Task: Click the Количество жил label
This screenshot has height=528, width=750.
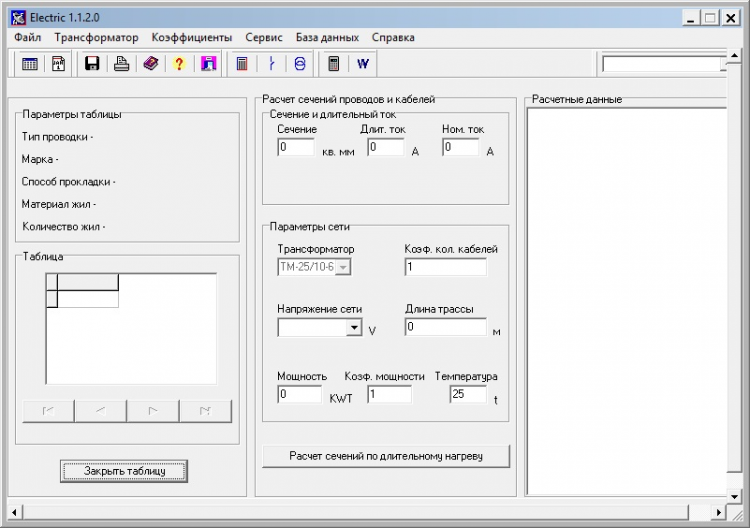Action: 63,227
